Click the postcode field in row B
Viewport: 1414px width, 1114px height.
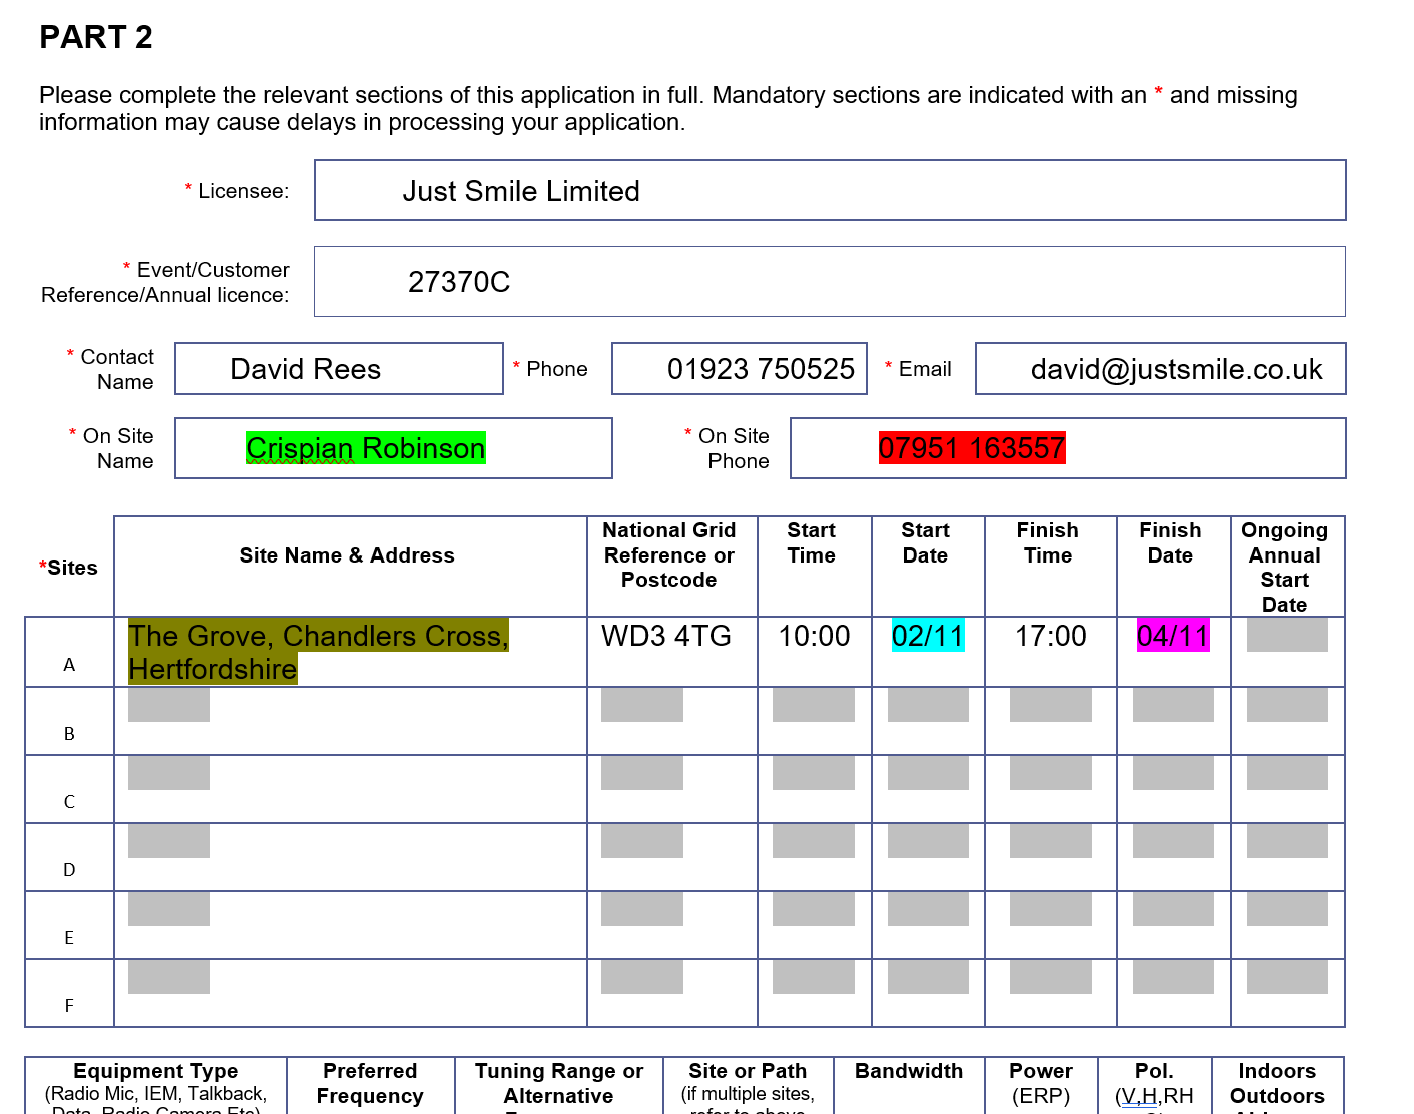click(x=642, y=705)
